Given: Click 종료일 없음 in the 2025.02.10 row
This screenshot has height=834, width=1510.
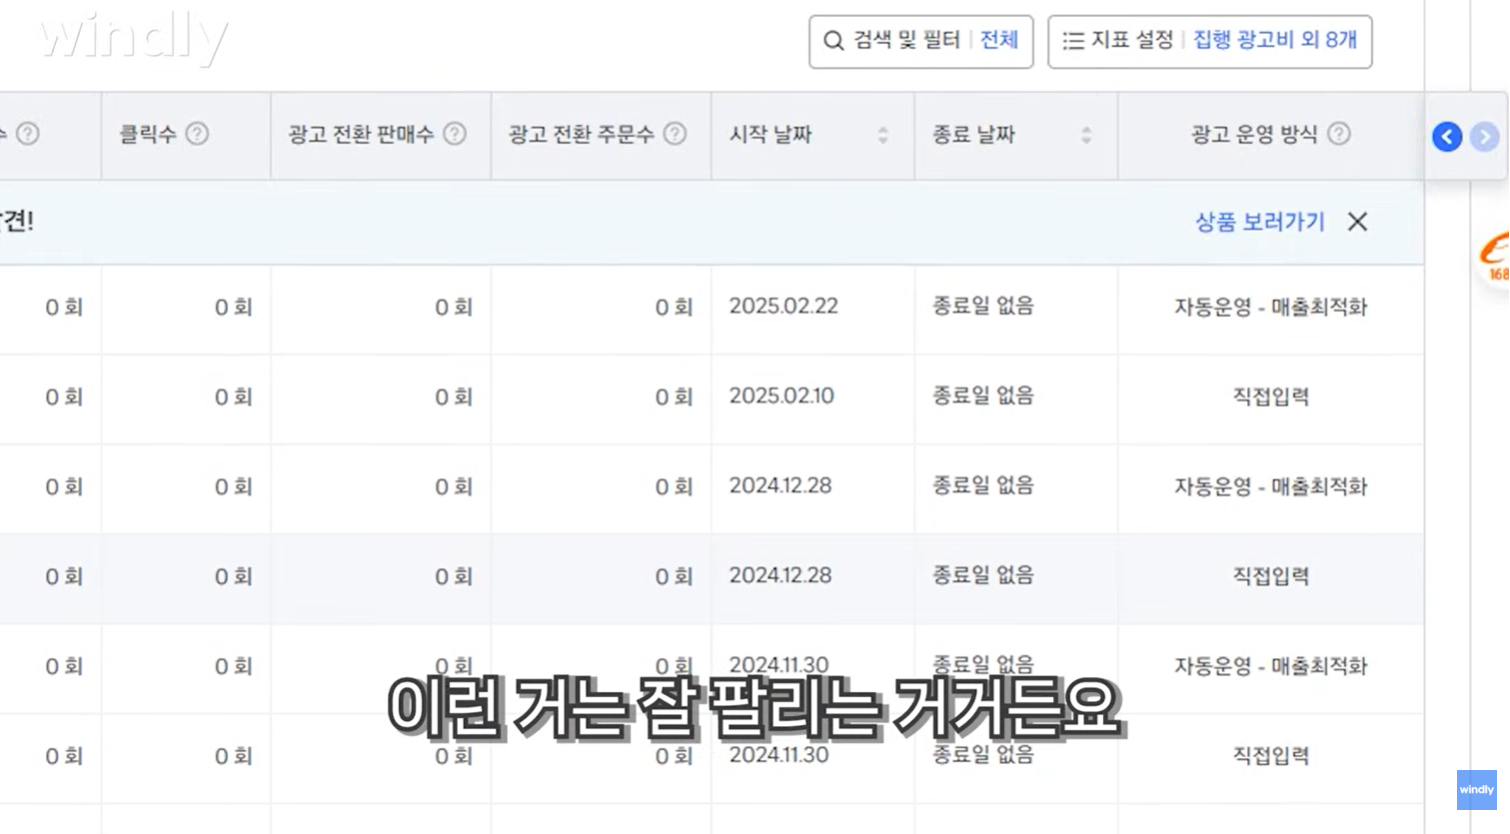Looking at the screenshot, I should pos(983,396).
